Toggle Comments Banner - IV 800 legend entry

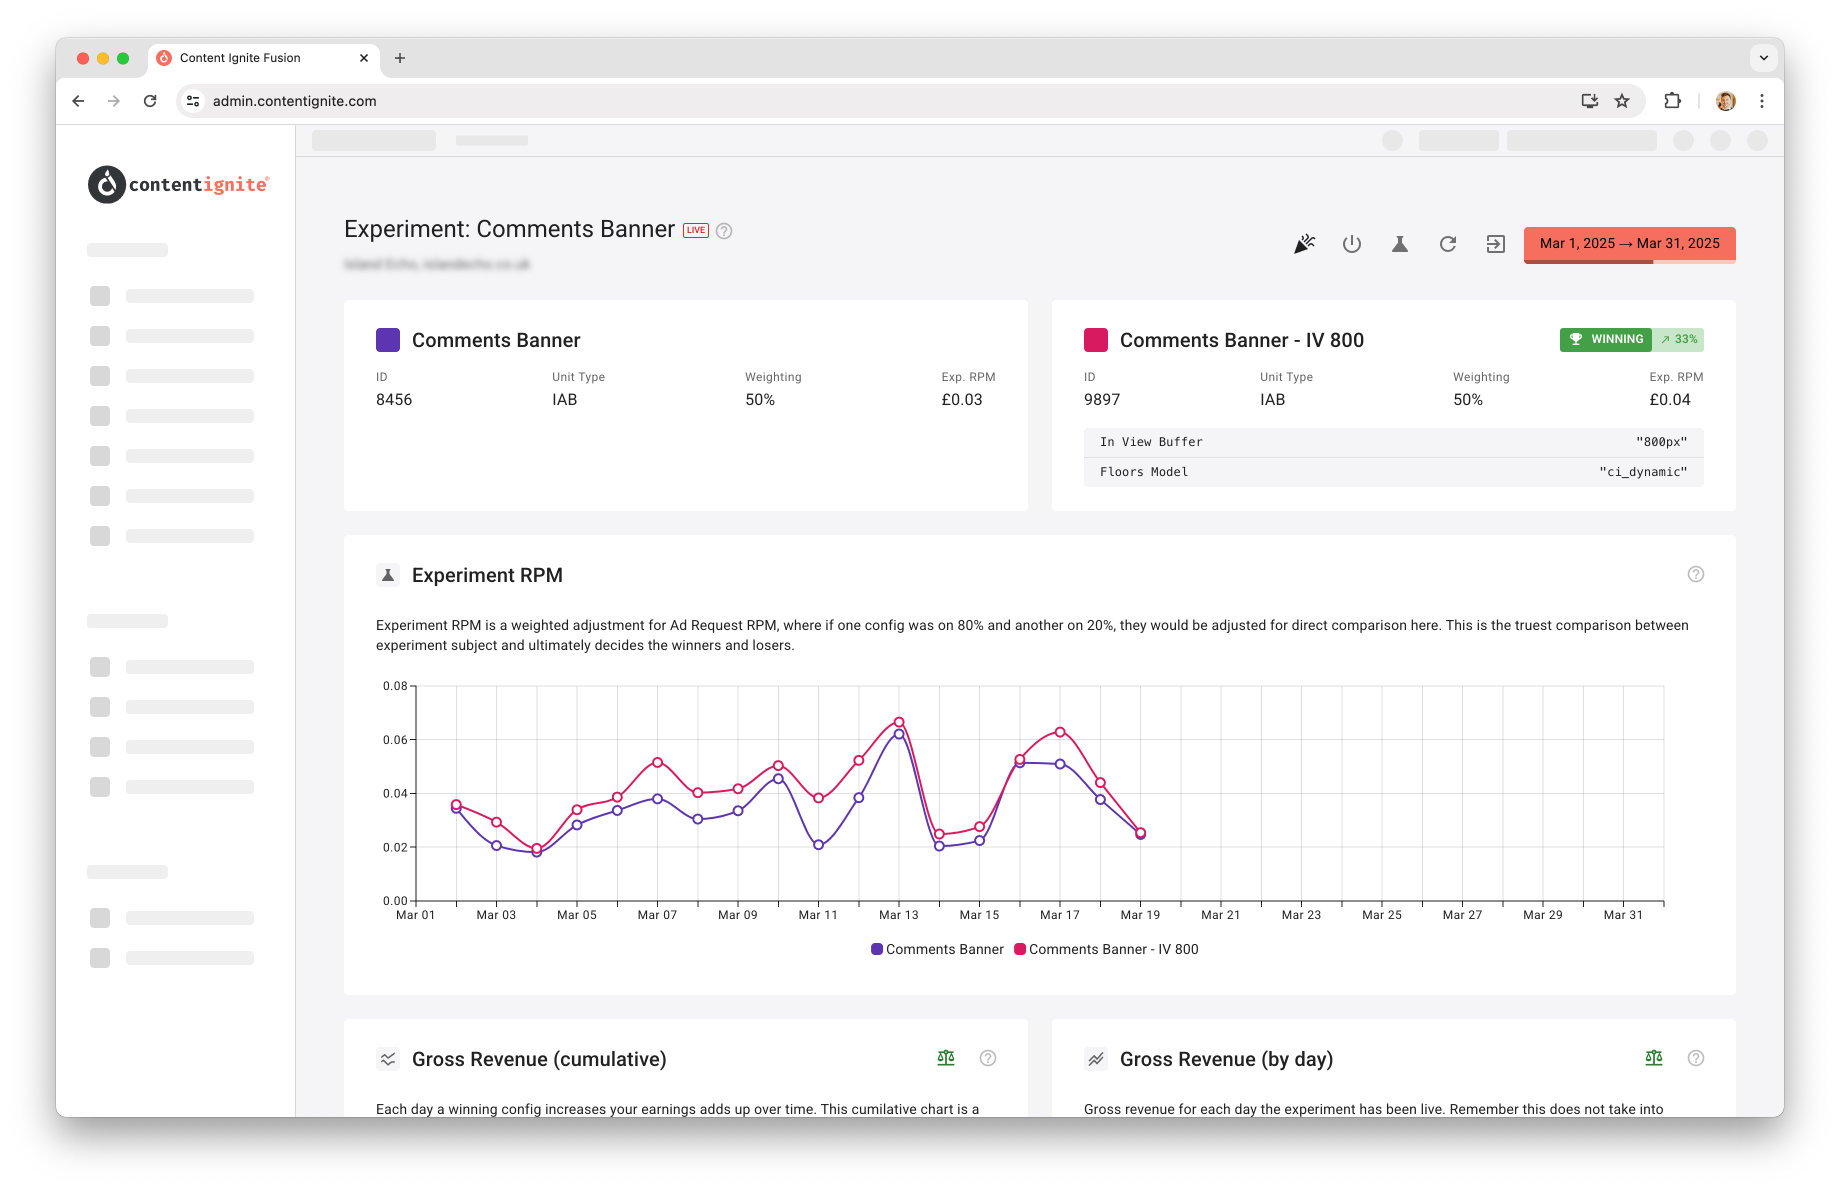(x=1106, y=949)
